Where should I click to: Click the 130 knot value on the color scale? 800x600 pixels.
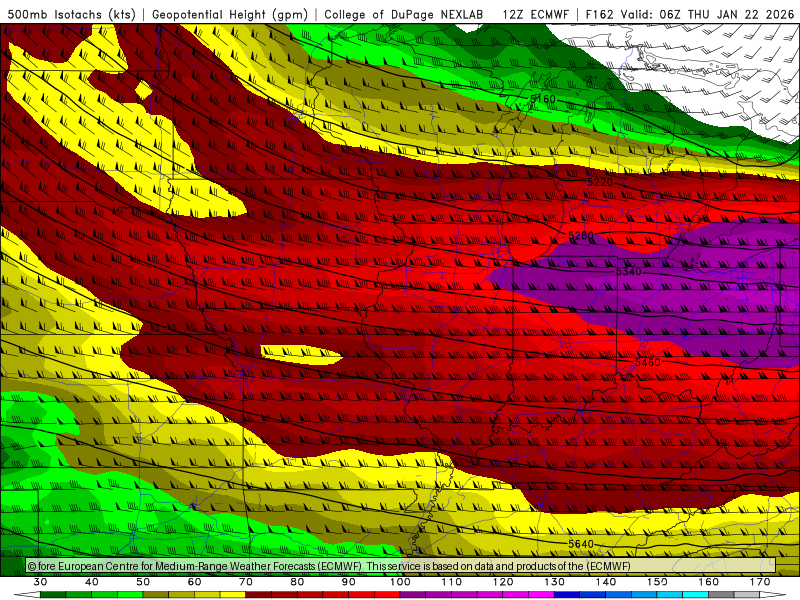point(555,582)
